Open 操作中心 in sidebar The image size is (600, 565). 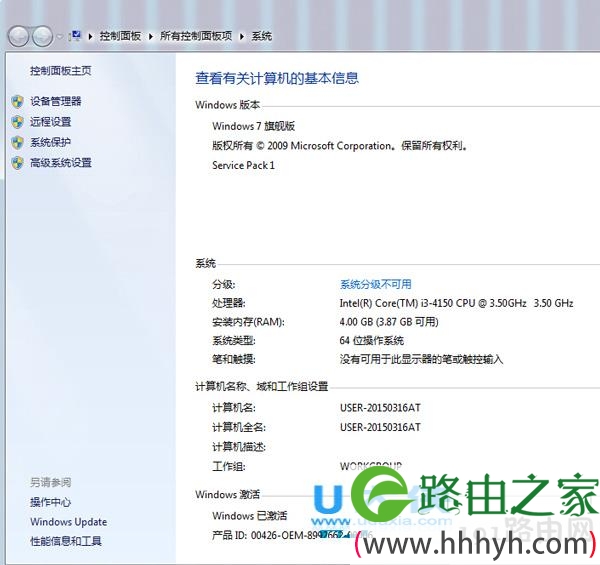(x=51, y=502)
